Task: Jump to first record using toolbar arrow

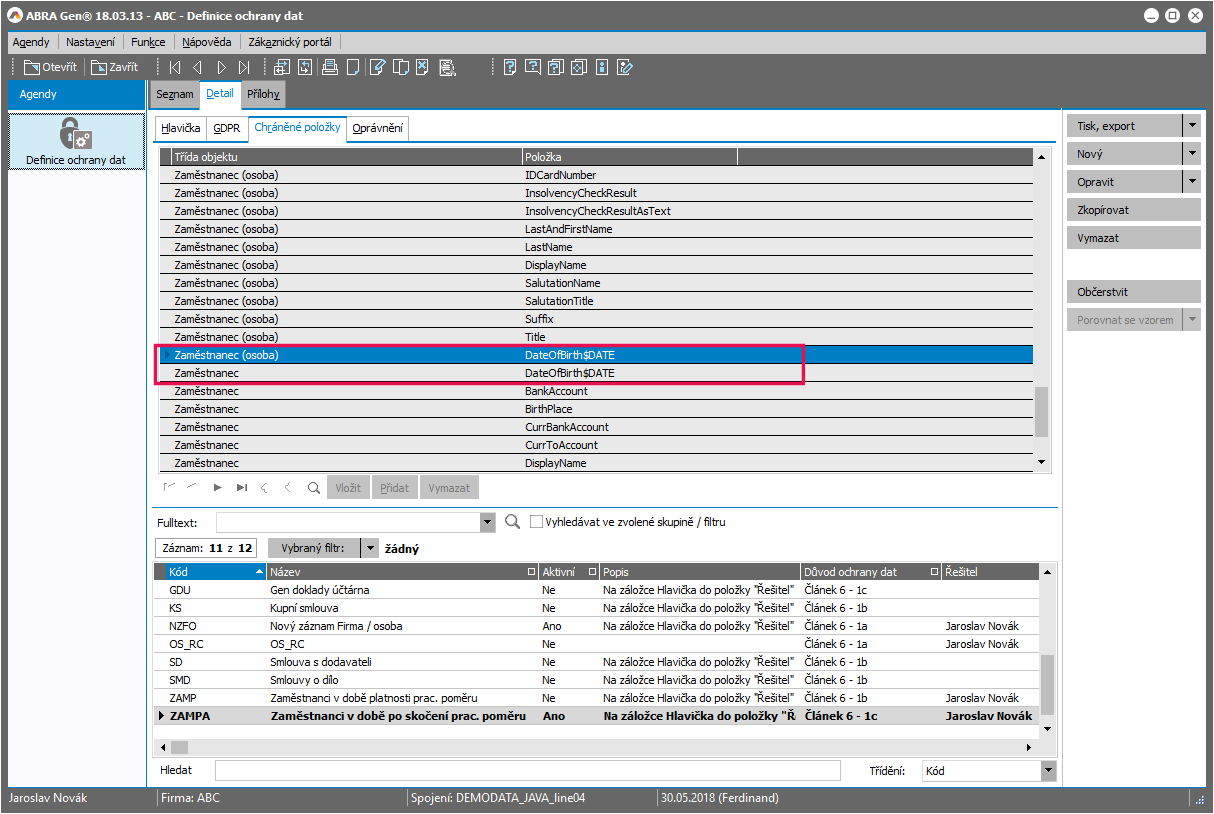Action: coord(175,68)
